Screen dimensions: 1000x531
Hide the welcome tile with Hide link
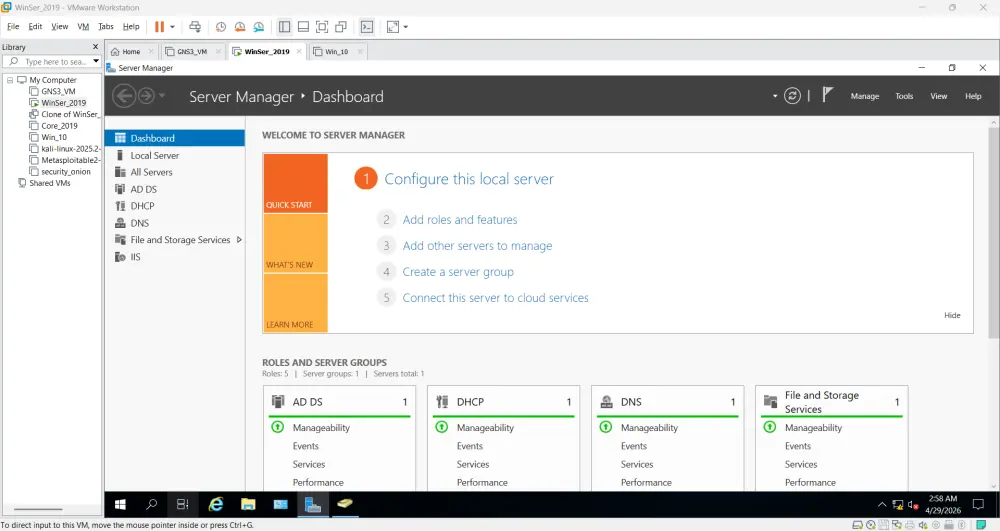pos(952,316)
